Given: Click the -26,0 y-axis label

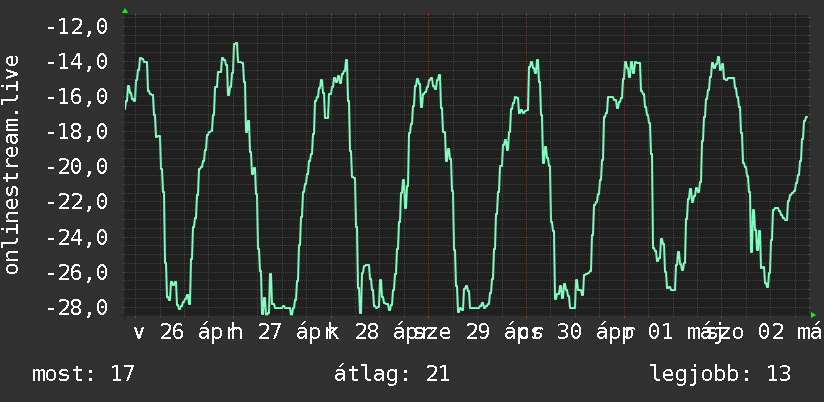Looking at the screenshot, I should 77,272.
